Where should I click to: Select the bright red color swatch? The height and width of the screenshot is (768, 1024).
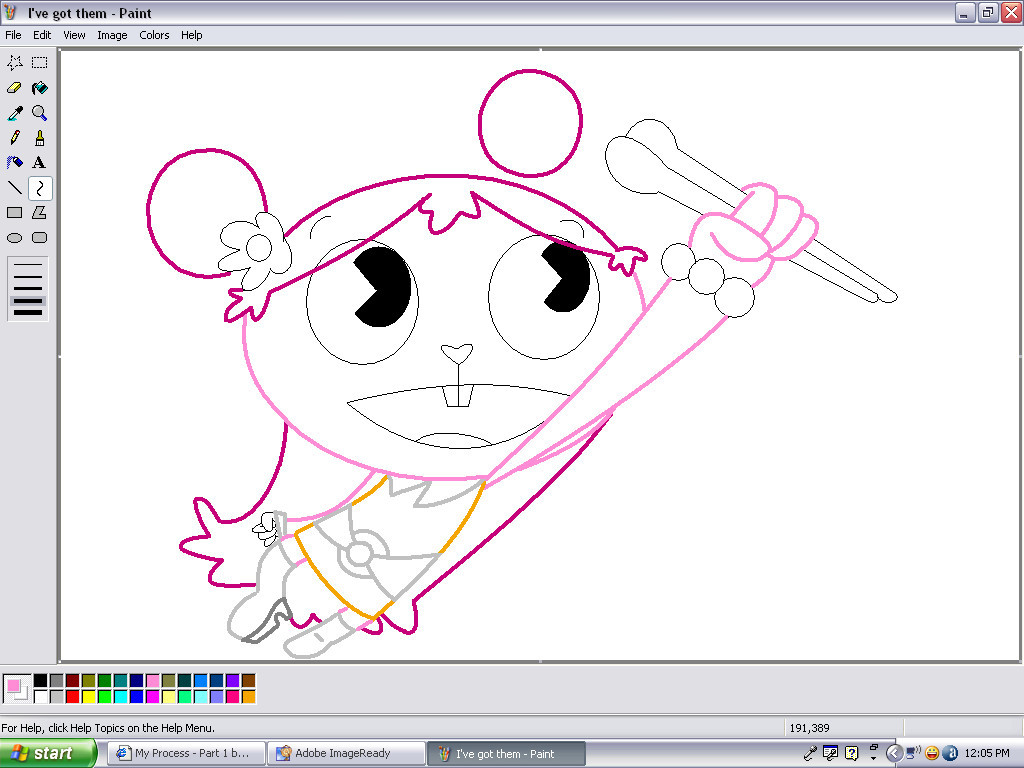[x=72, y=697]
